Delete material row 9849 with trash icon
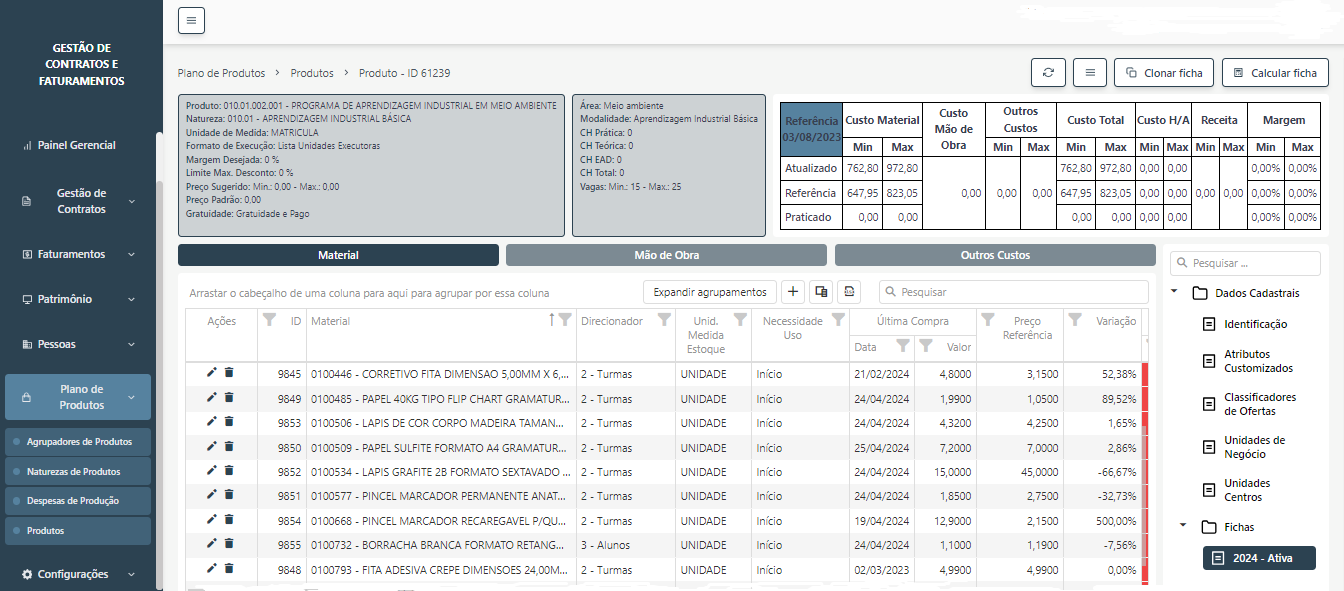Viewport: 1344px width, 591px height. tap(229, 397)
